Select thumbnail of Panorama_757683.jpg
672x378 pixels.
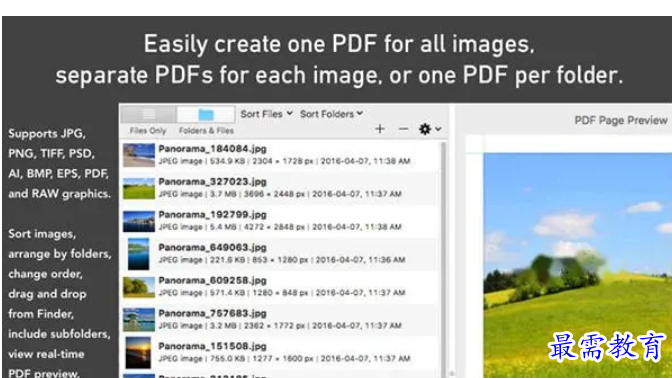pos(139,320)
